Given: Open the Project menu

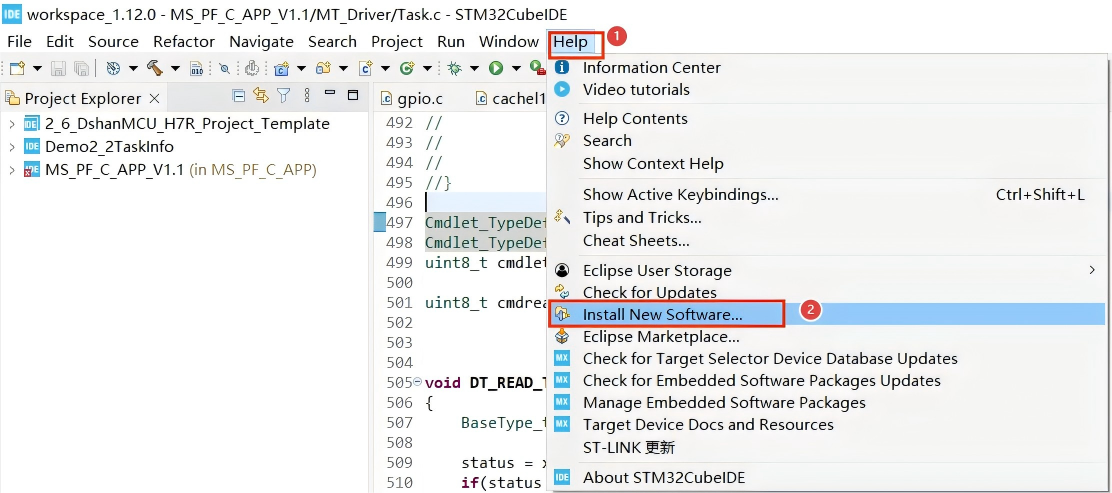Looking at the screenshot, I should tap(396, 42).
